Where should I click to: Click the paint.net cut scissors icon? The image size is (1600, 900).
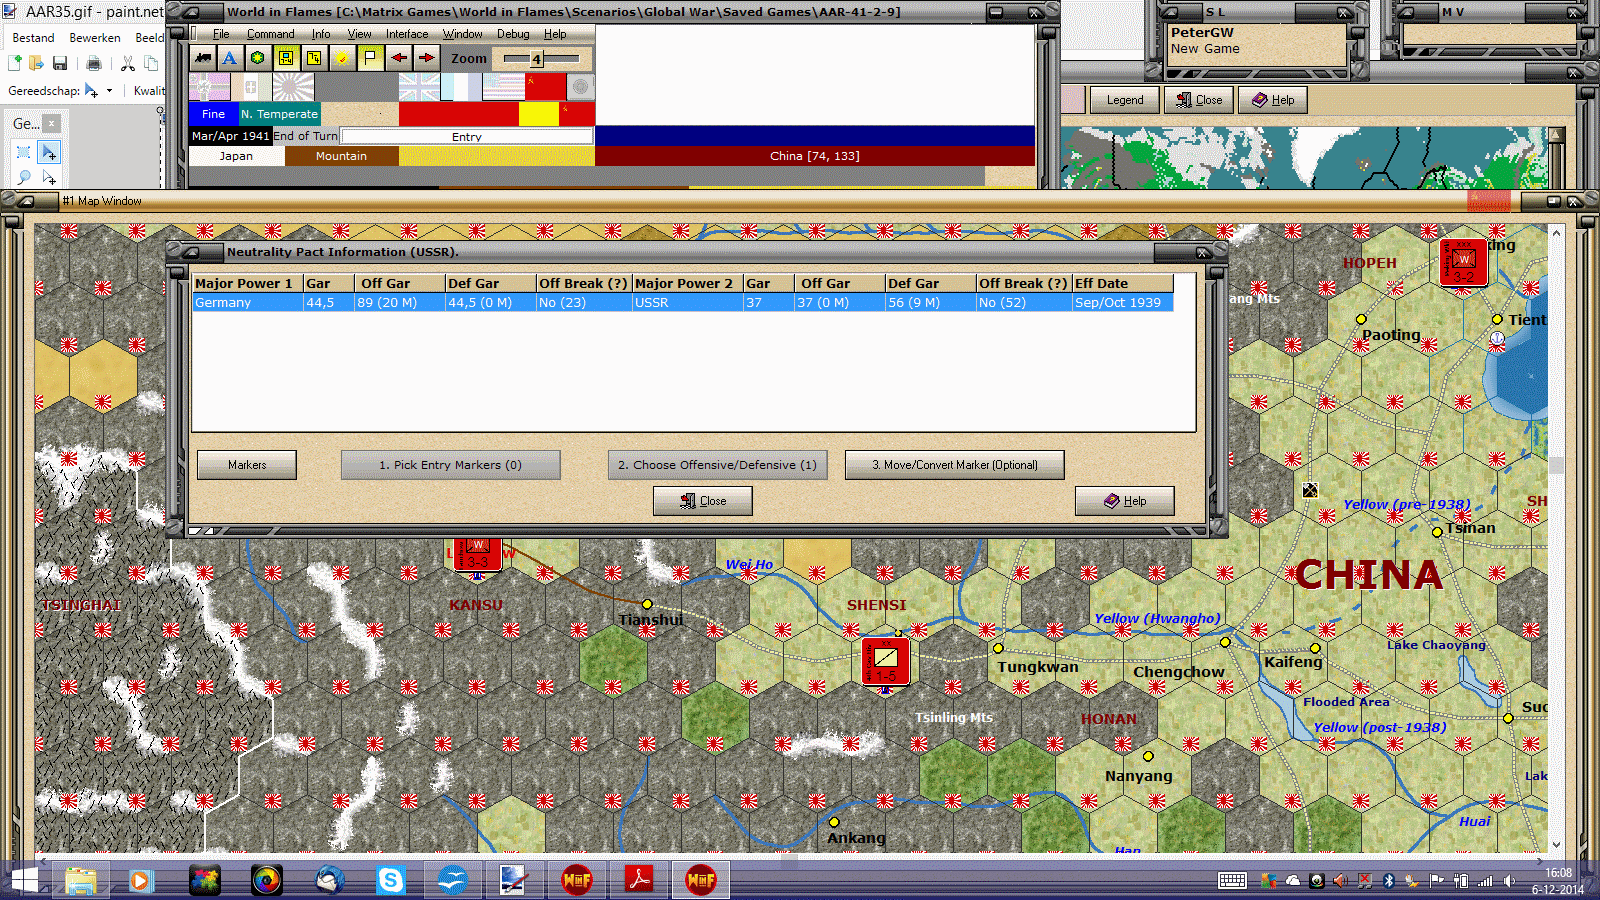point(128,64)
